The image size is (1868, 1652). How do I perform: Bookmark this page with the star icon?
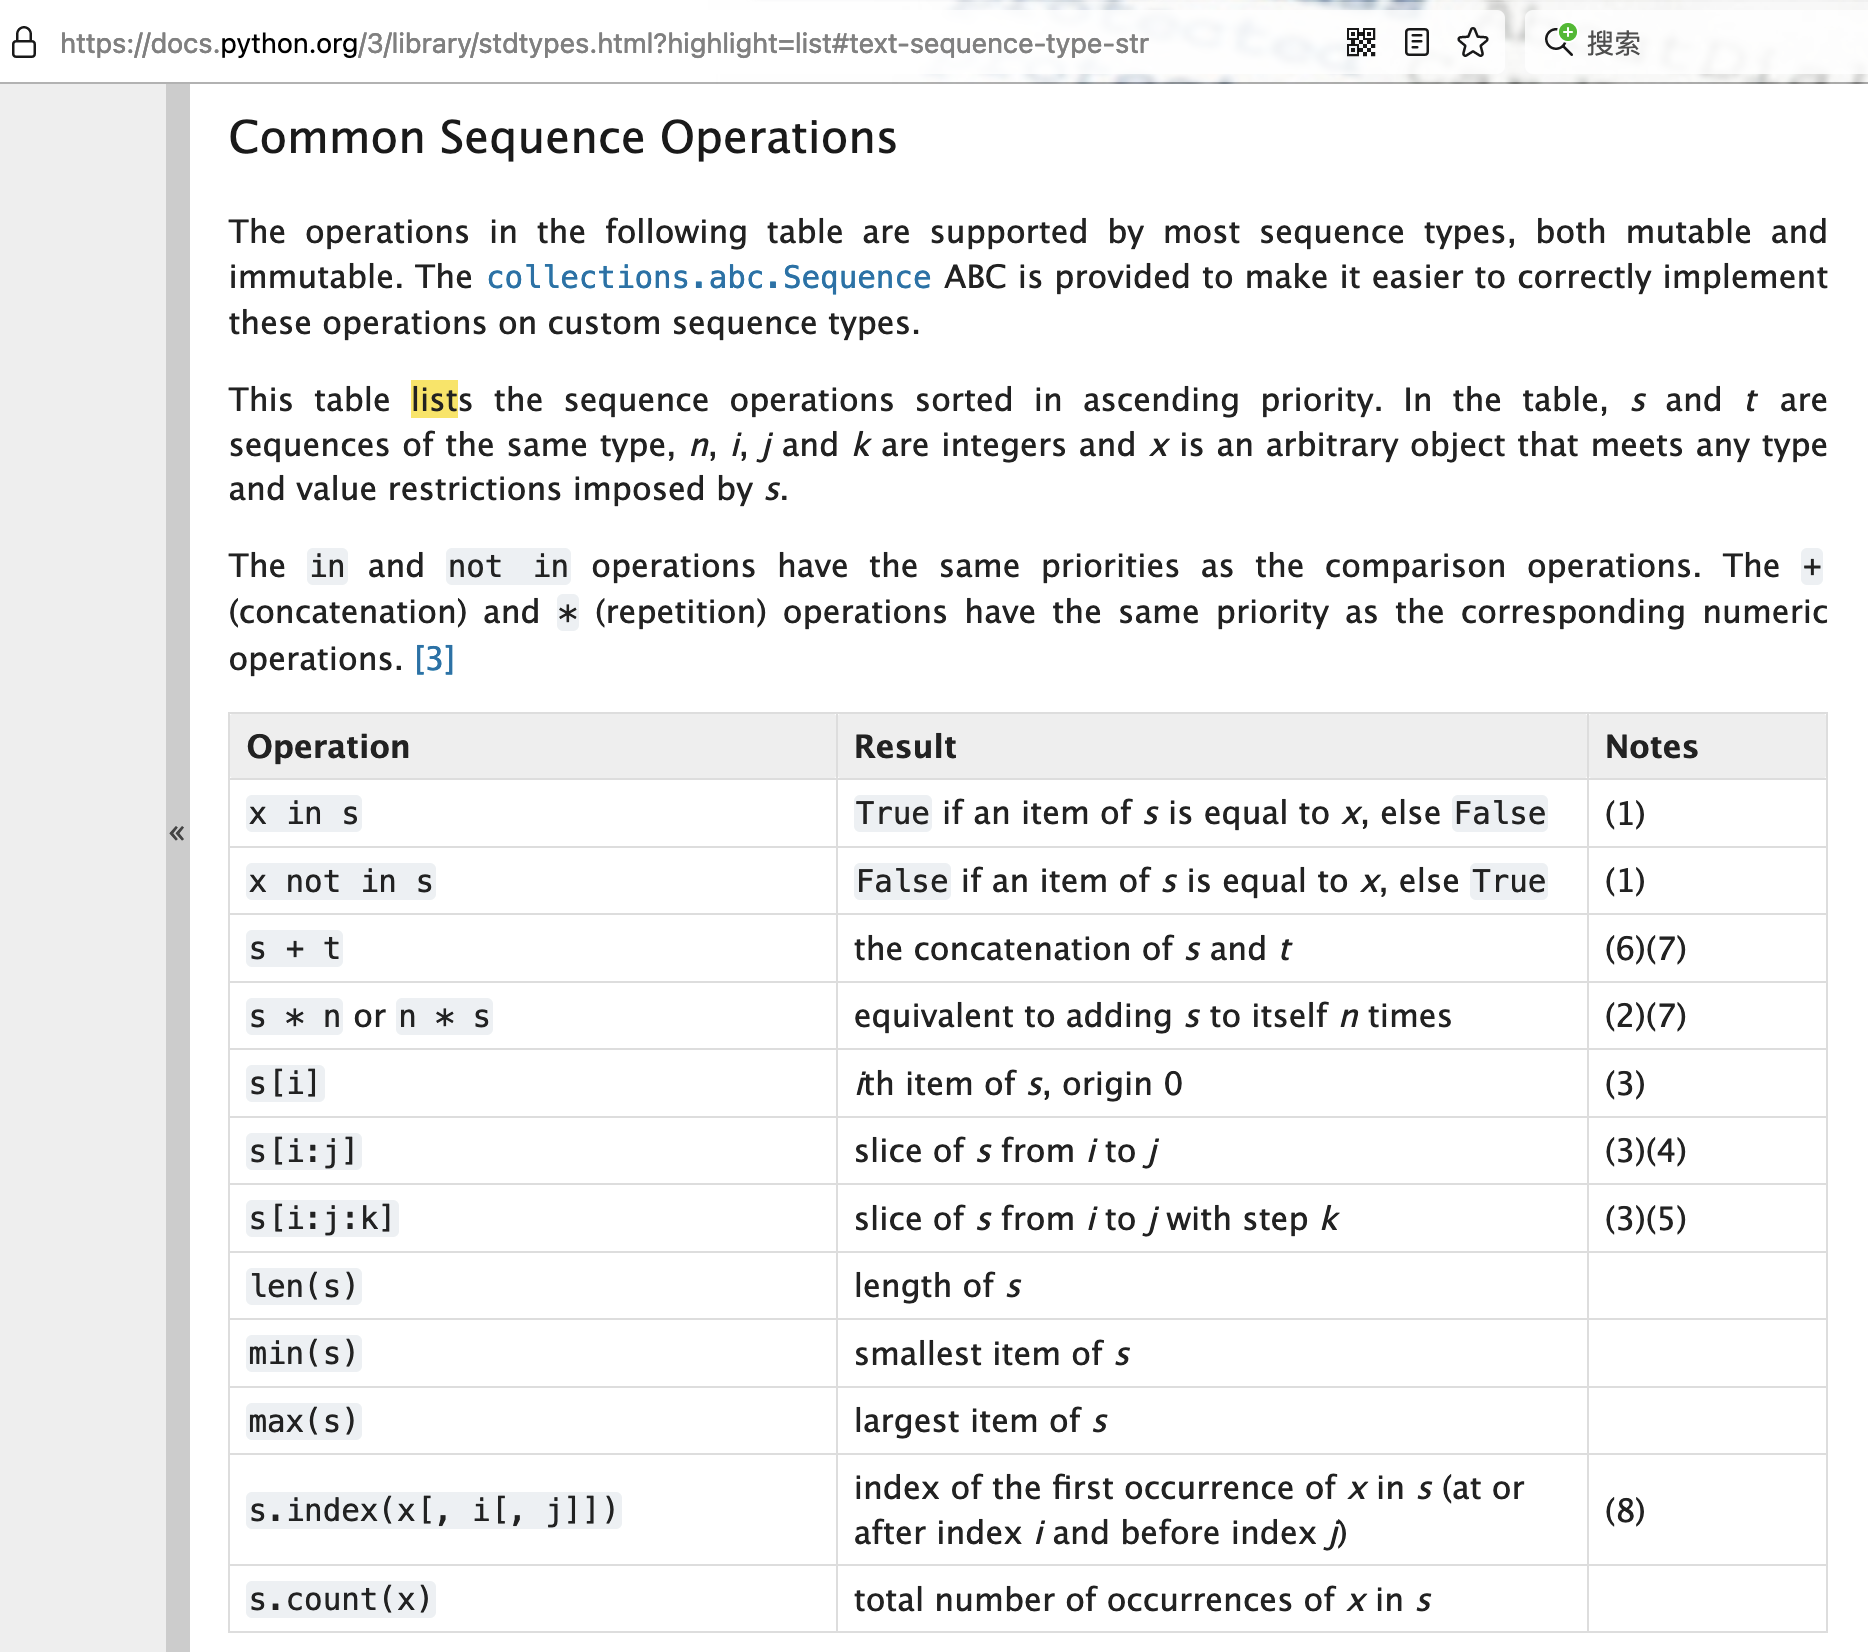coord(1473,42)
